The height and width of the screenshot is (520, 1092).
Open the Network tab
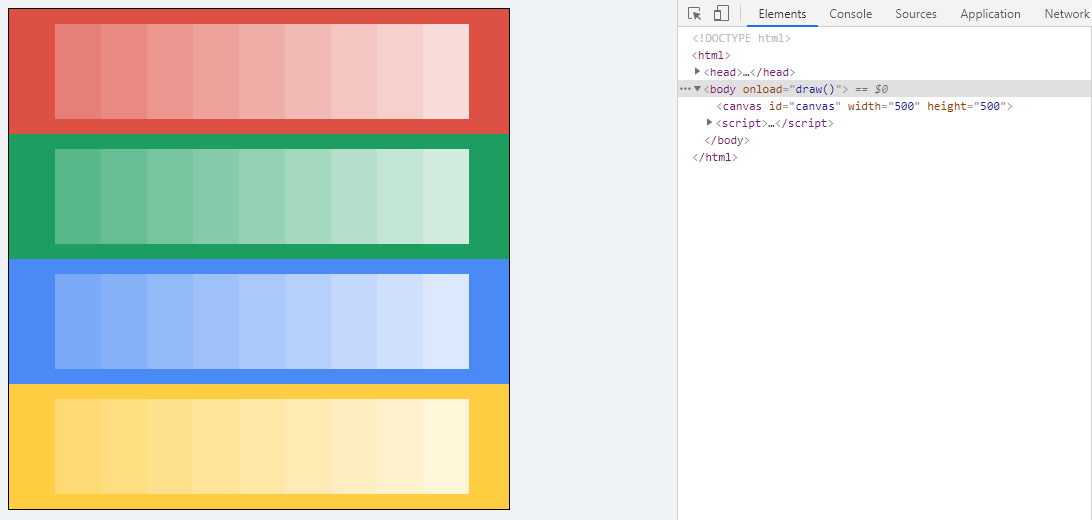[1066, 14]
